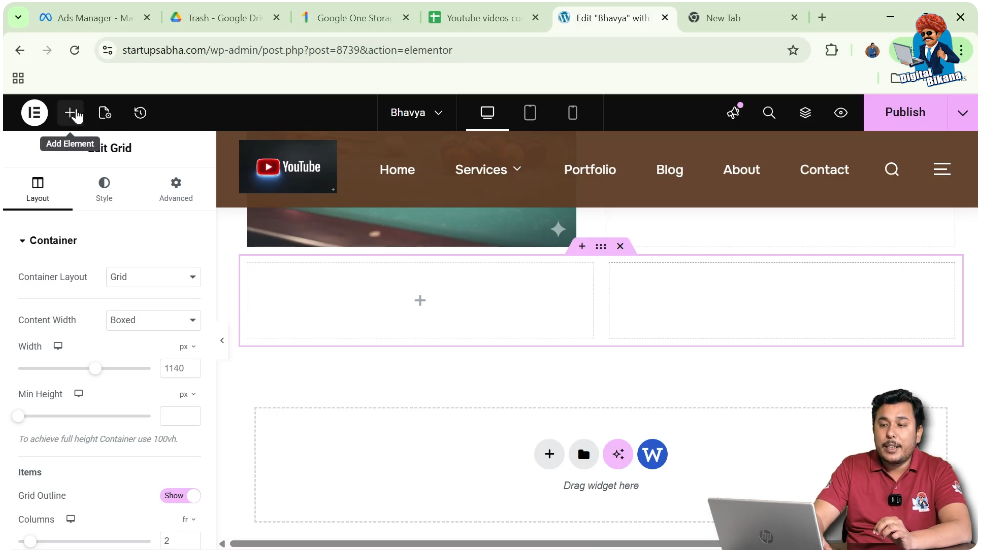
Task: Switch to the Youtube videos sheet tab
Action: (483, 18)
